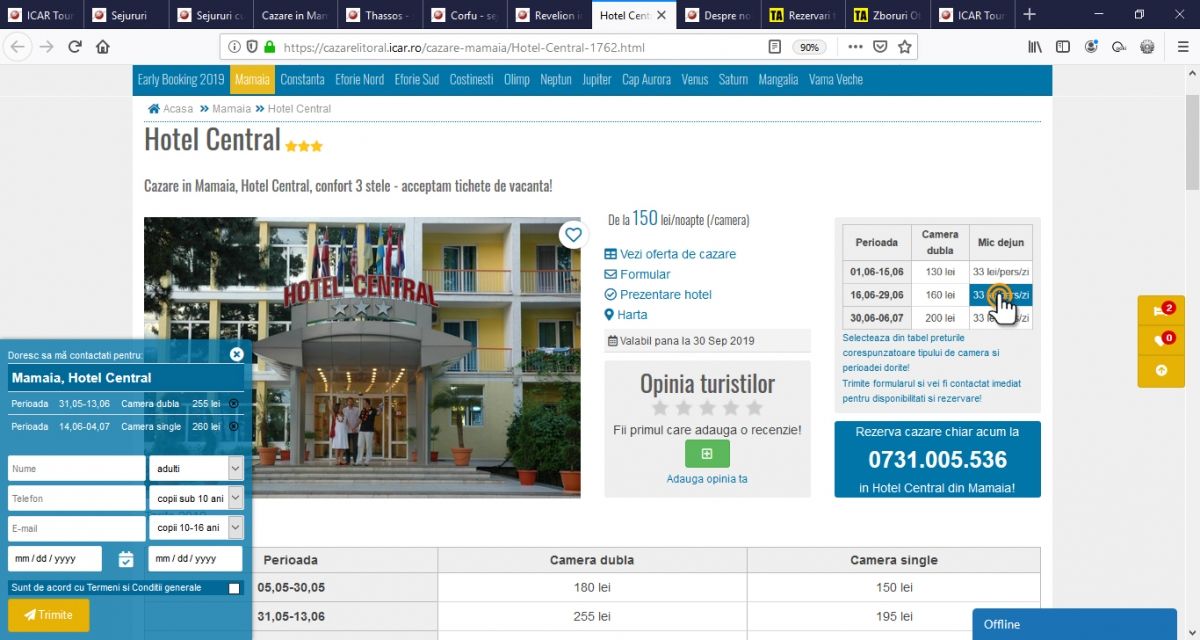Screen dimensions: 1200x640
Task: Close the contact form panel
Action: 236,354
